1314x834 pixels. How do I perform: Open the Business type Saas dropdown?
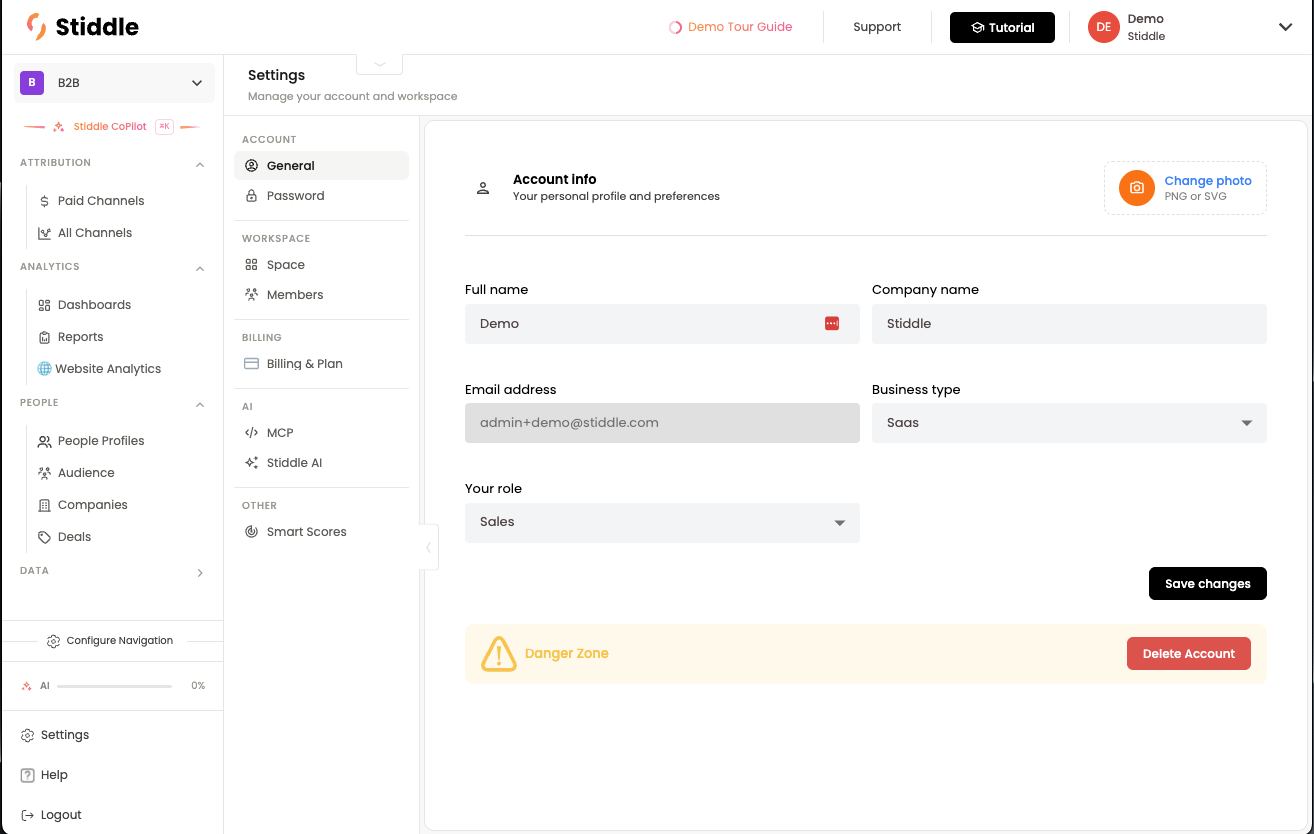tap(1069, 423)
